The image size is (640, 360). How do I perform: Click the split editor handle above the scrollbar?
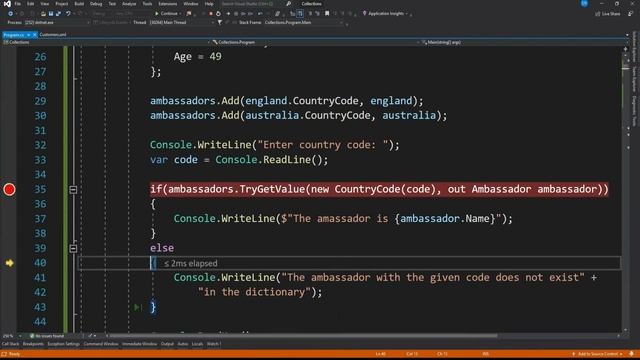[x=625, y=49]
